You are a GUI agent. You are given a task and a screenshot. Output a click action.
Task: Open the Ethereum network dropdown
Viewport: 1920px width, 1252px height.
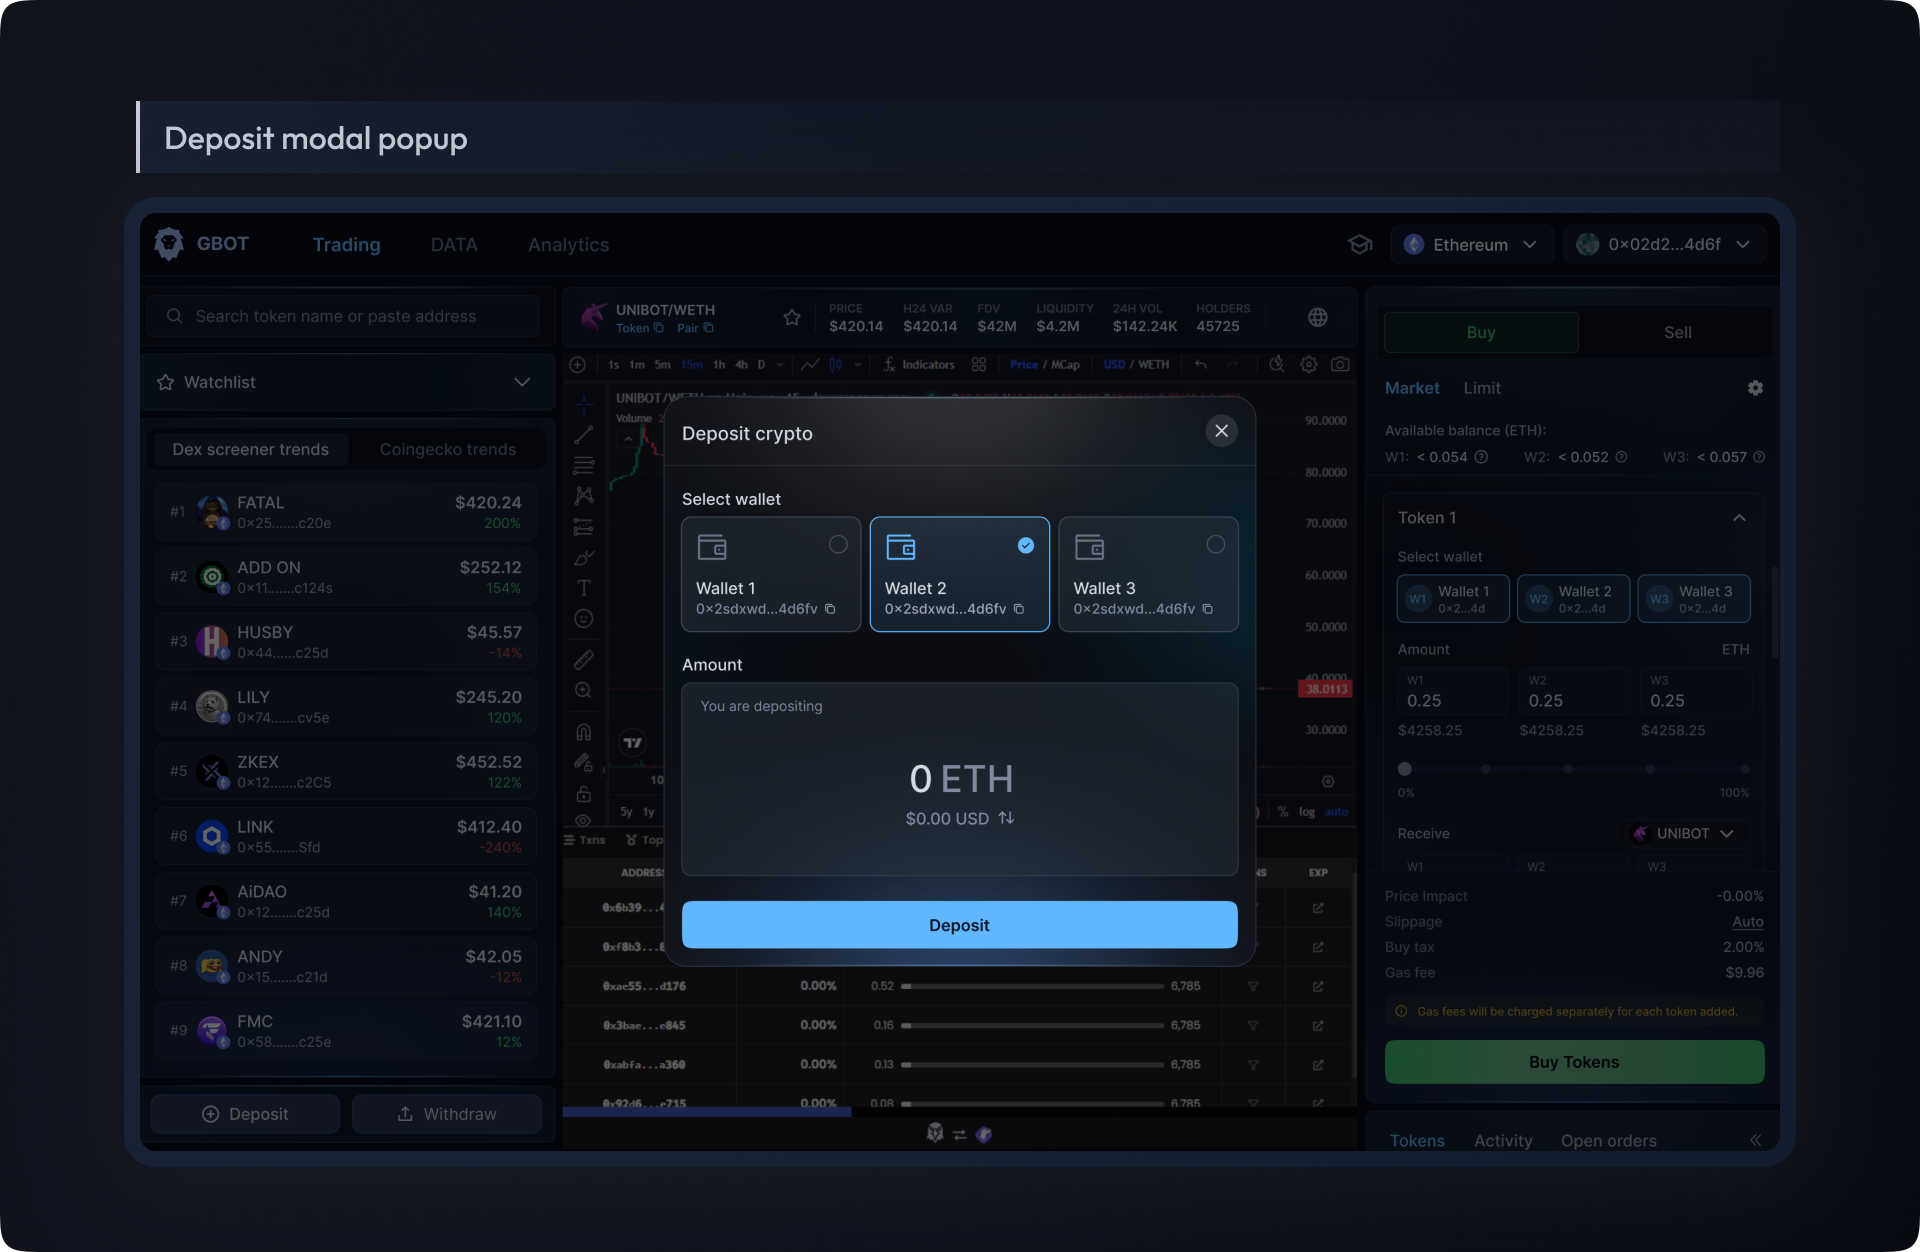(x=1471, y=244)
